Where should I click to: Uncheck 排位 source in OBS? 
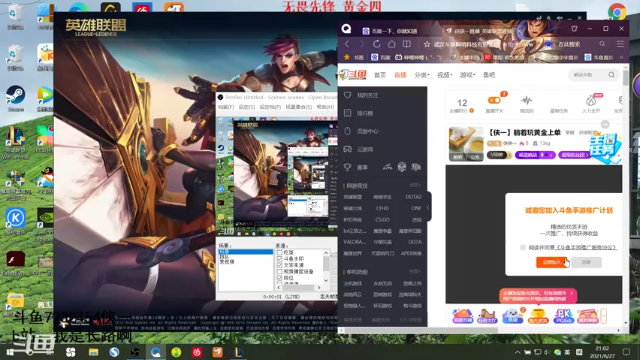280,278
